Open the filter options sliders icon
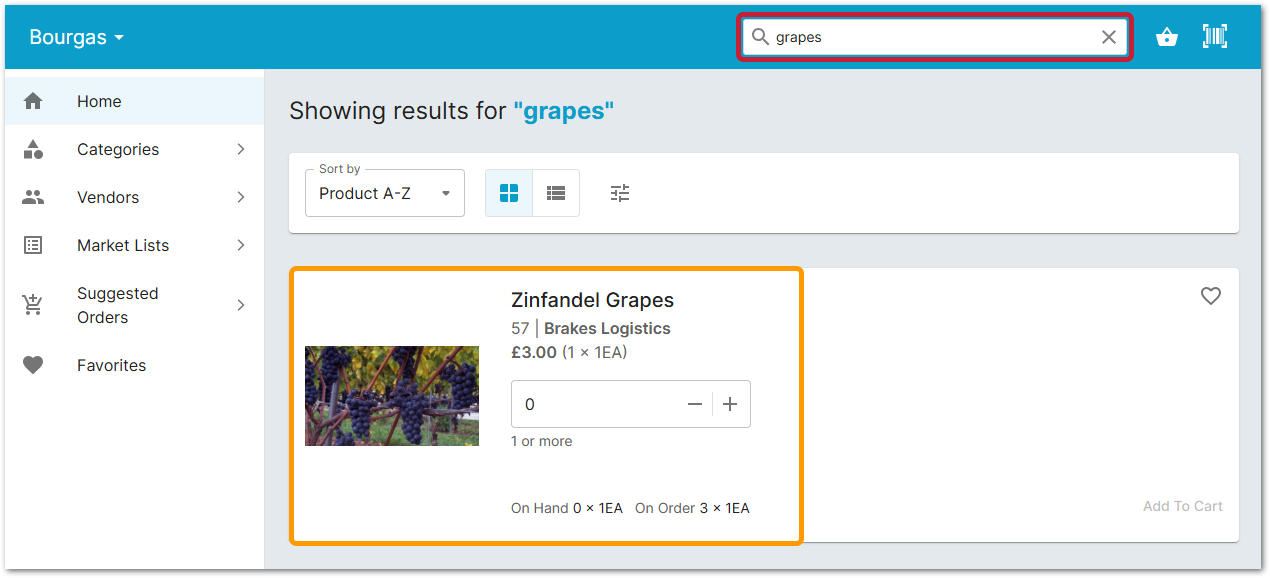 [620, 193]
